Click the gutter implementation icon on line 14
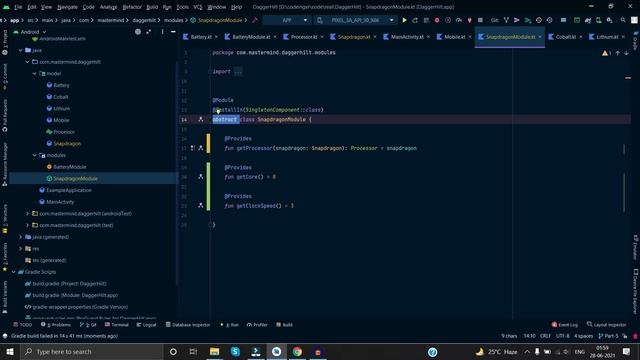Screen dimensions: 640x360 tap(200, 119)
